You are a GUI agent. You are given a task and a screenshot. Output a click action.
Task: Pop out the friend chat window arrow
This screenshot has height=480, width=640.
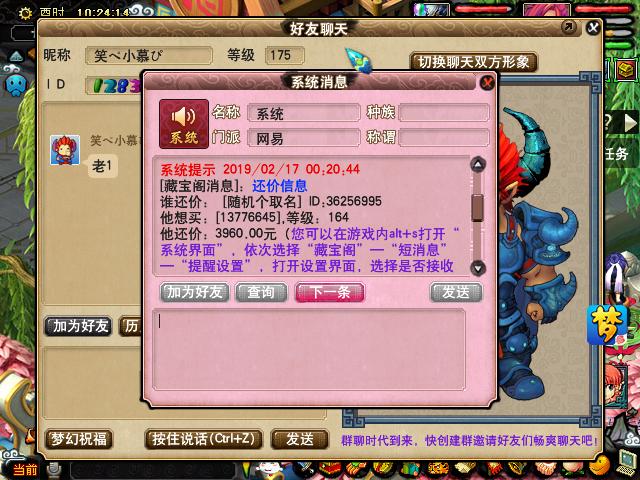coord(569,27)
